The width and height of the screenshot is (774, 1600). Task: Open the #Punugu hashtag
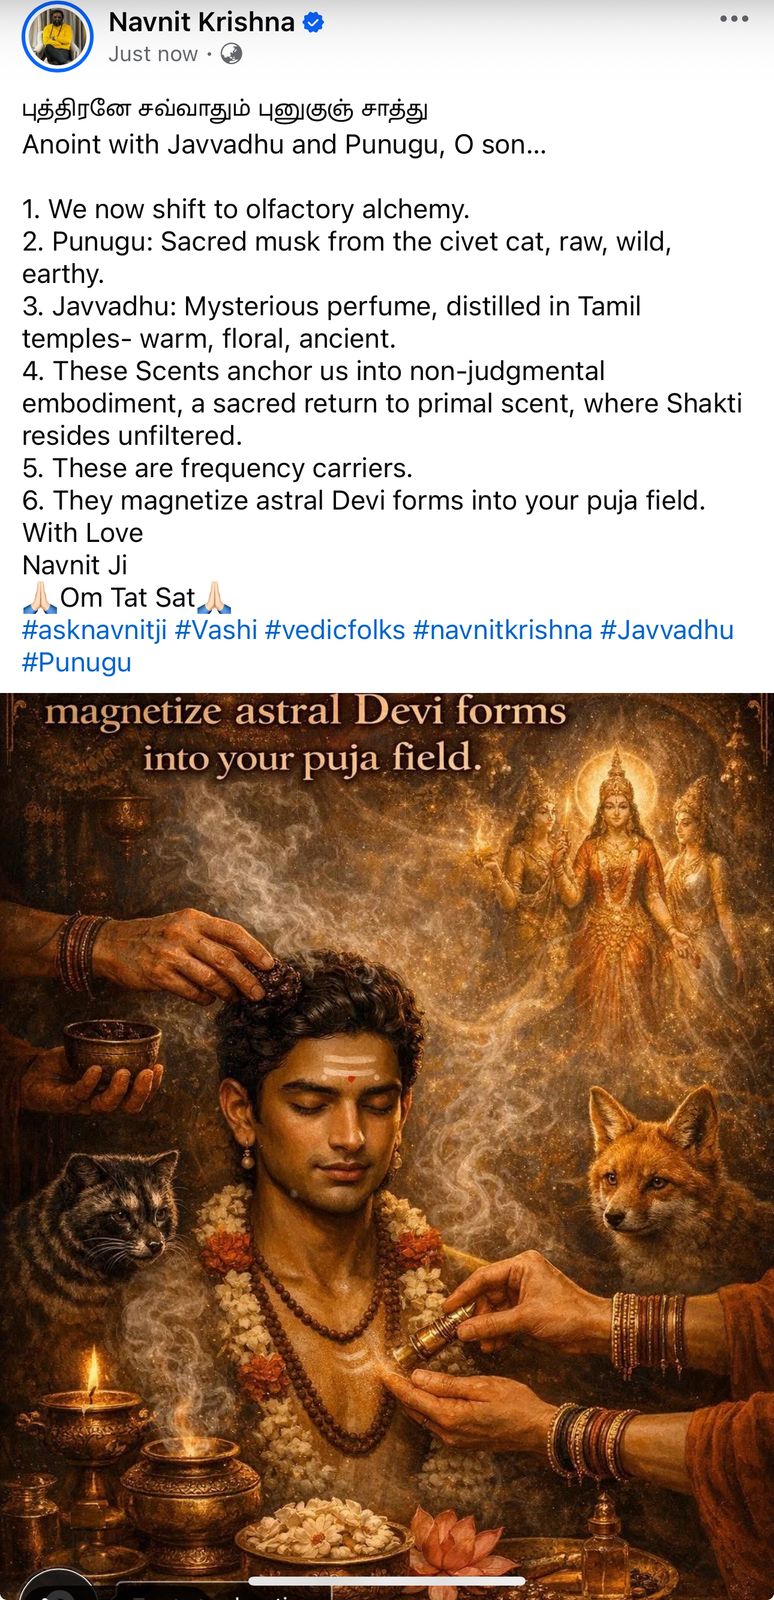pos(77,662)
